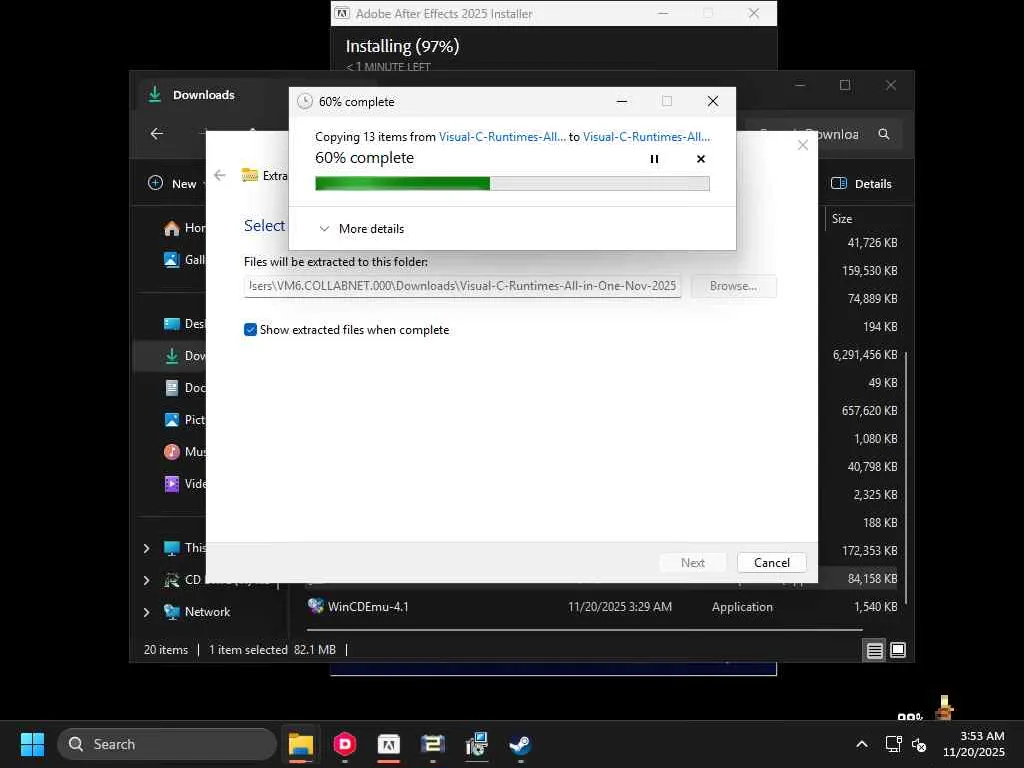This screenshot has height=768, width=1024.
Task: Expand the This PC tree node
Action: 146,548
